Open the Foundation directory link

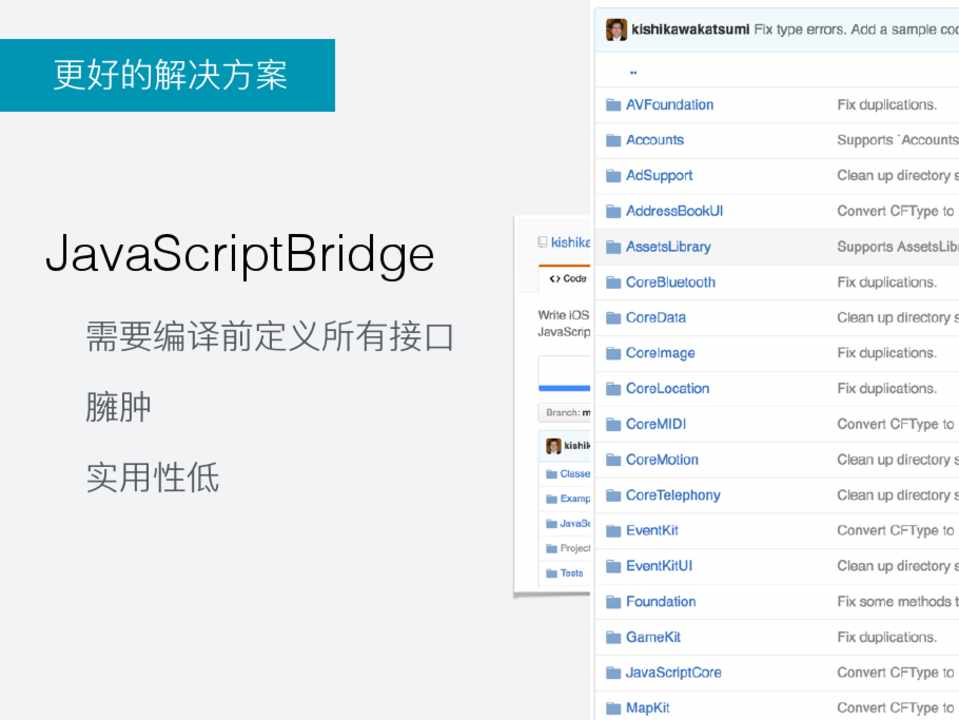coord(660,601)
